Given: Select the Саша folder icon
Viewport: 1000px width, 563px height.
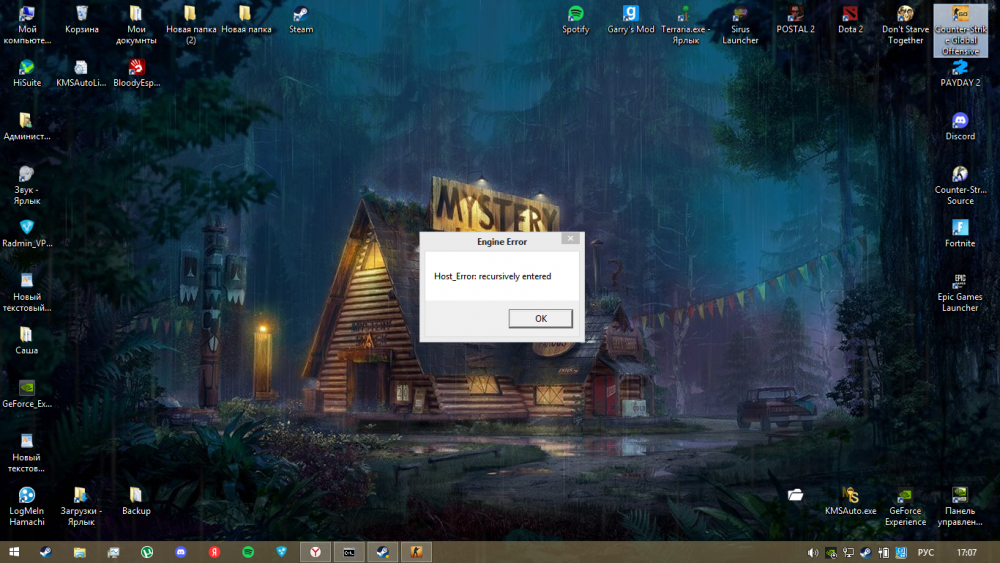Looking at the screenshot, I should click(x=27, y=341).
